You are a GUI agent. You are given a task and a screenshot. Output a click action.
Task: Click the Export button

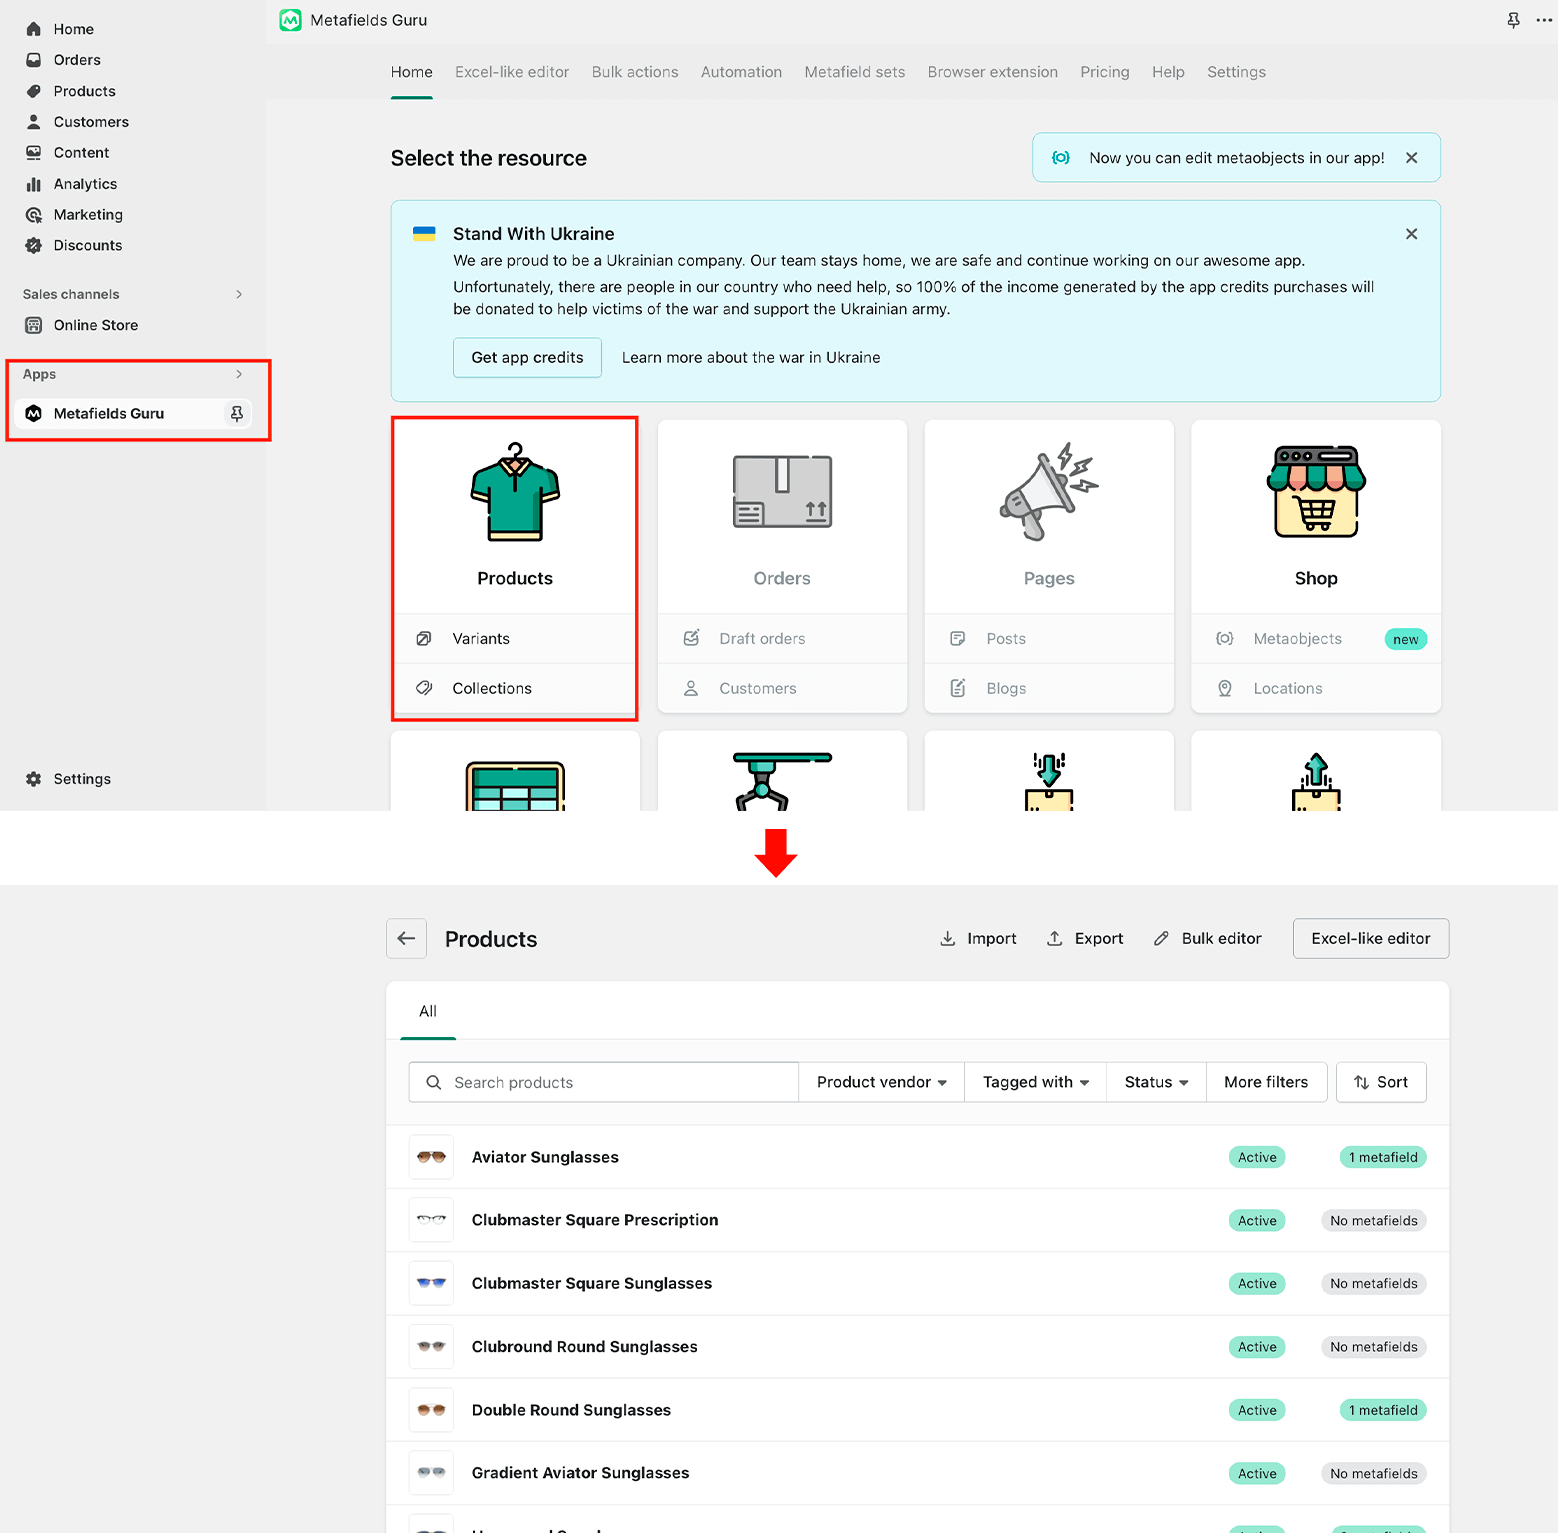1085,939
